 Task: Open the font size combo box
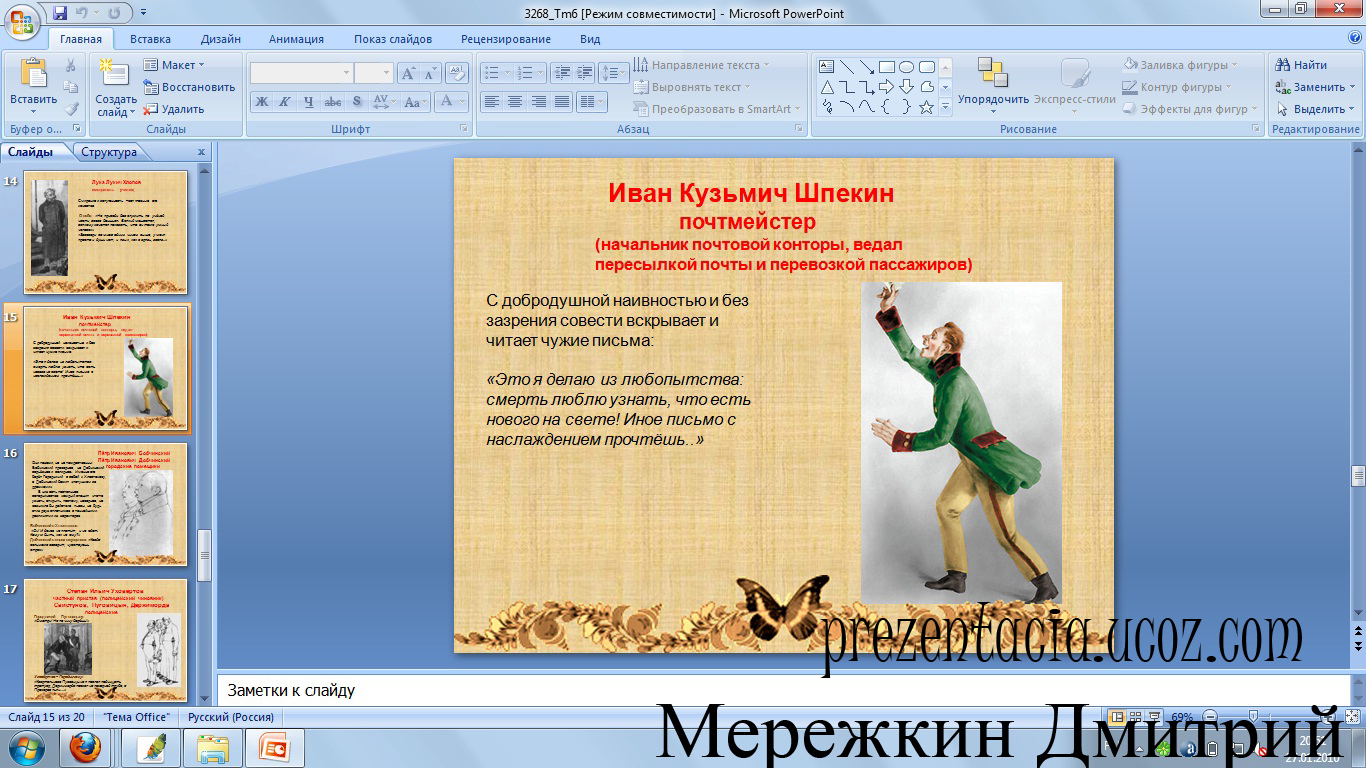point(374,73)
